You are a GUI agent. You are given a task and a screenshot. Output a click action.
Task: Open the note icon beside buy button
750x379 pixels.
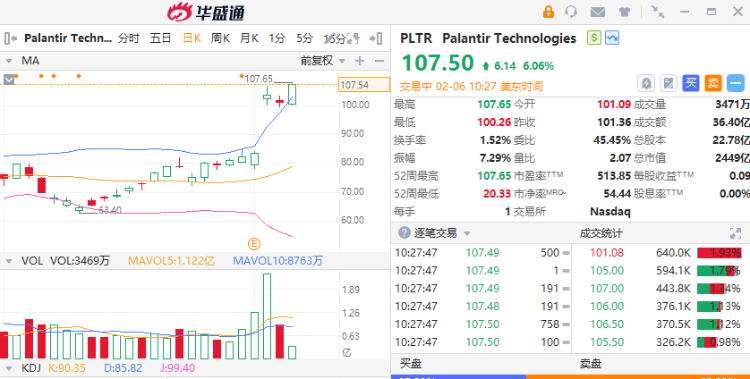pyautogui.click(x=668, y=83)
